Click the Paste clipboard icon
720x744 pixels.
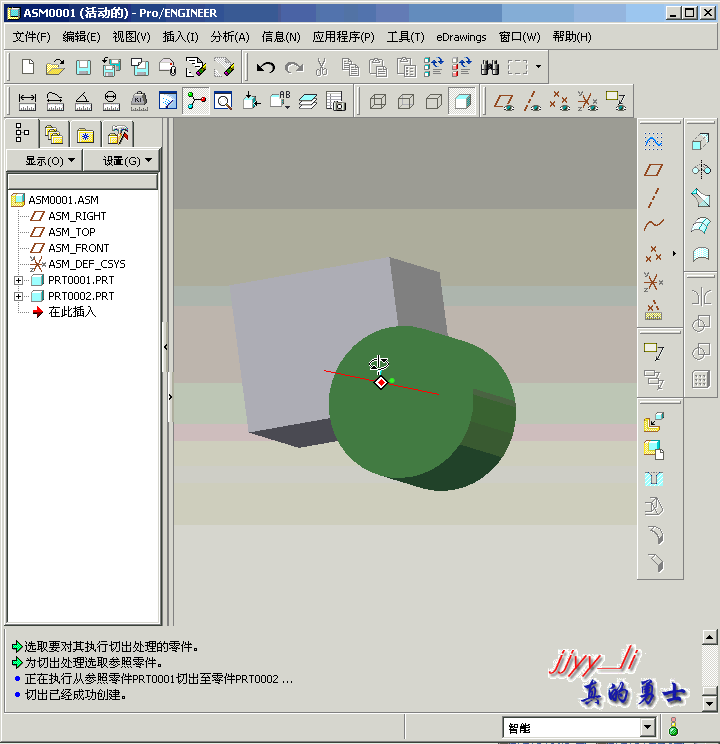point(378,67)
